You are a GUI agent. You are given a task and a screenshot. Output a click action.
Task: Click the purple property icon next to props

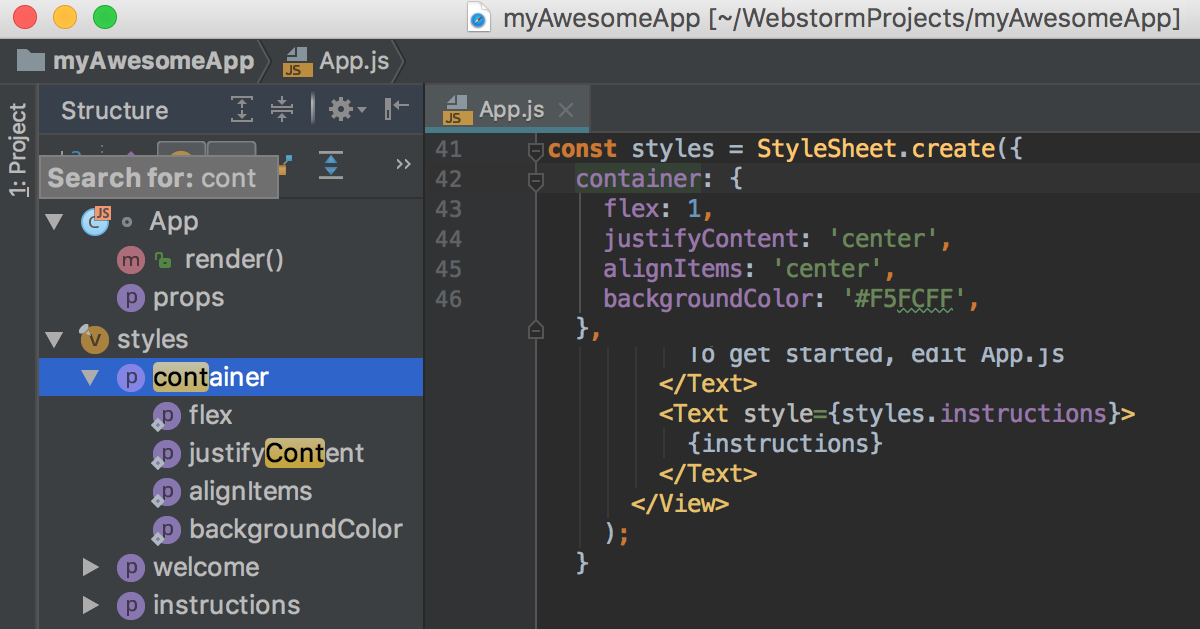point(130,298)
